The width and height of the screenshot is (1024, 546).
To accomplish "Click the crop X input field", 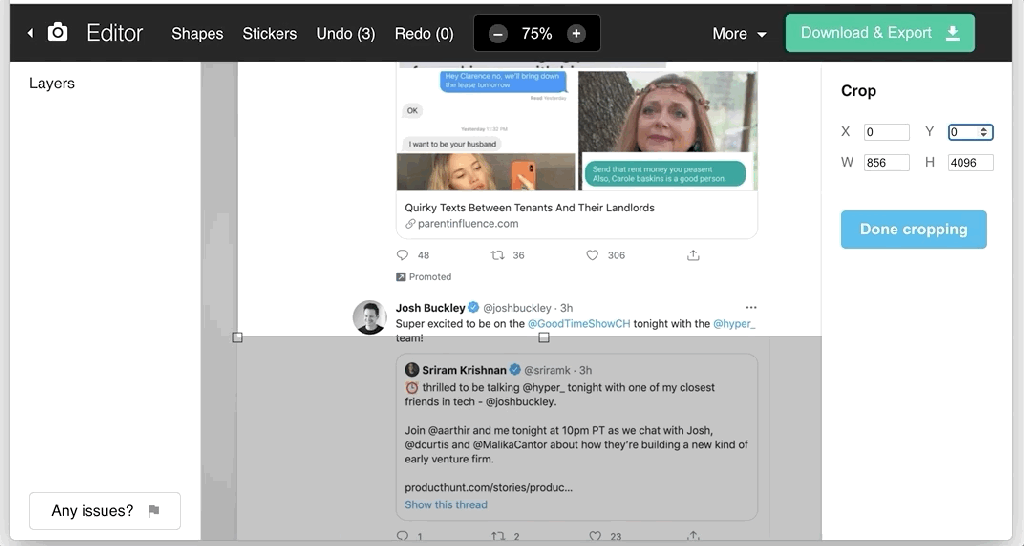I will [x=886, y=132].
